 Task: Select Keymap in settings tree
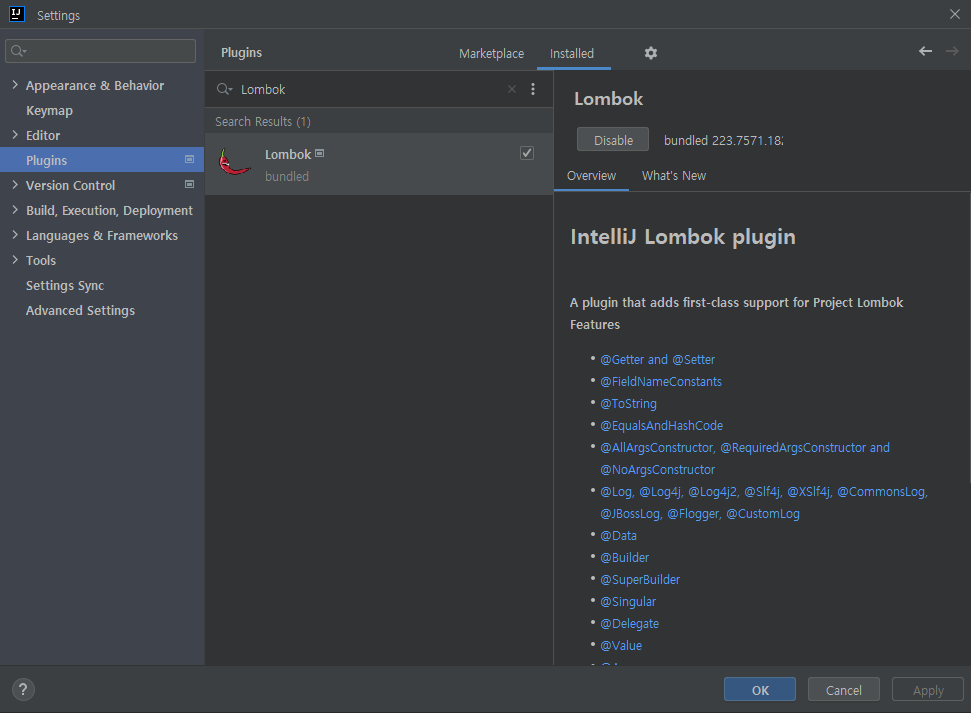point(50,111)
